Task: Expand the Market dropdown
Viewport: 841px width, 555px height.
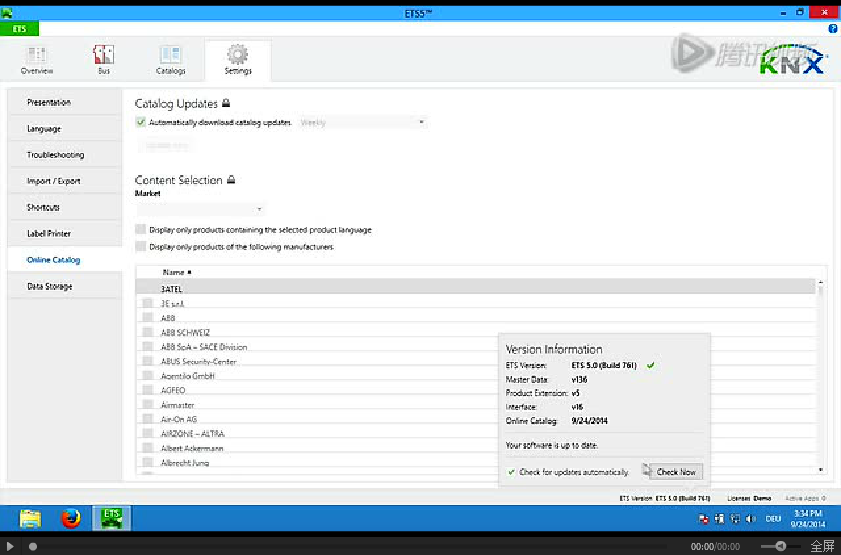Action: (x=200, y=209)
